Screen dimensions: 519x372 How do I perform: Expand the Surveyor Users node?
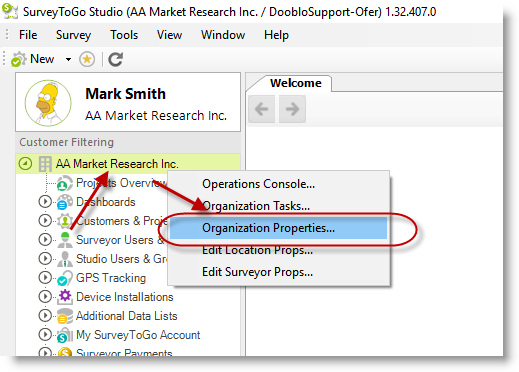(45, 240)
